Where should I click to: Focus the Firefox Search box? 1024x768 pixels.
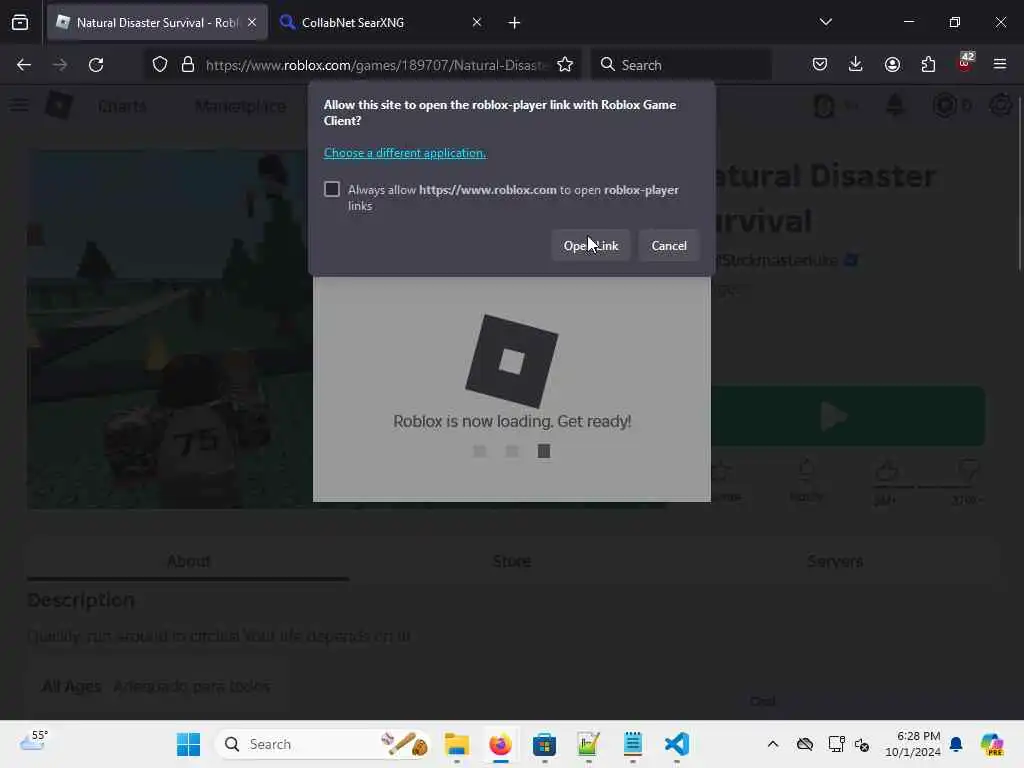(681, 65)
